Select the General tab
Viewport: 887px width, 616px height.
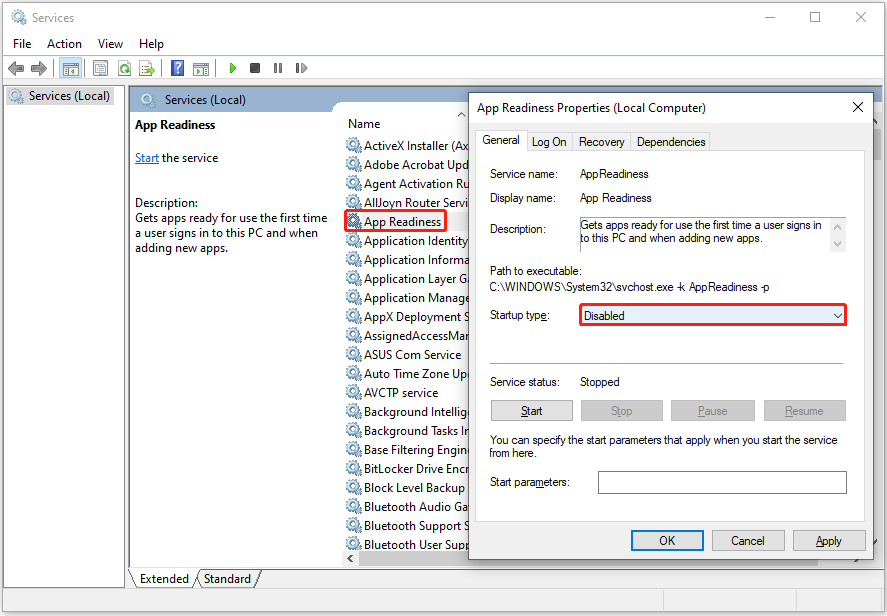[501, 140]
